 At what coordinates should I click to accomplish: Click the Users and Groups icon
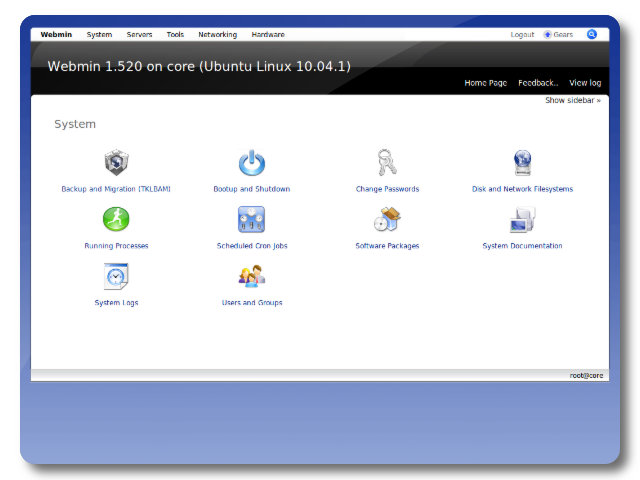coord(251,276)
